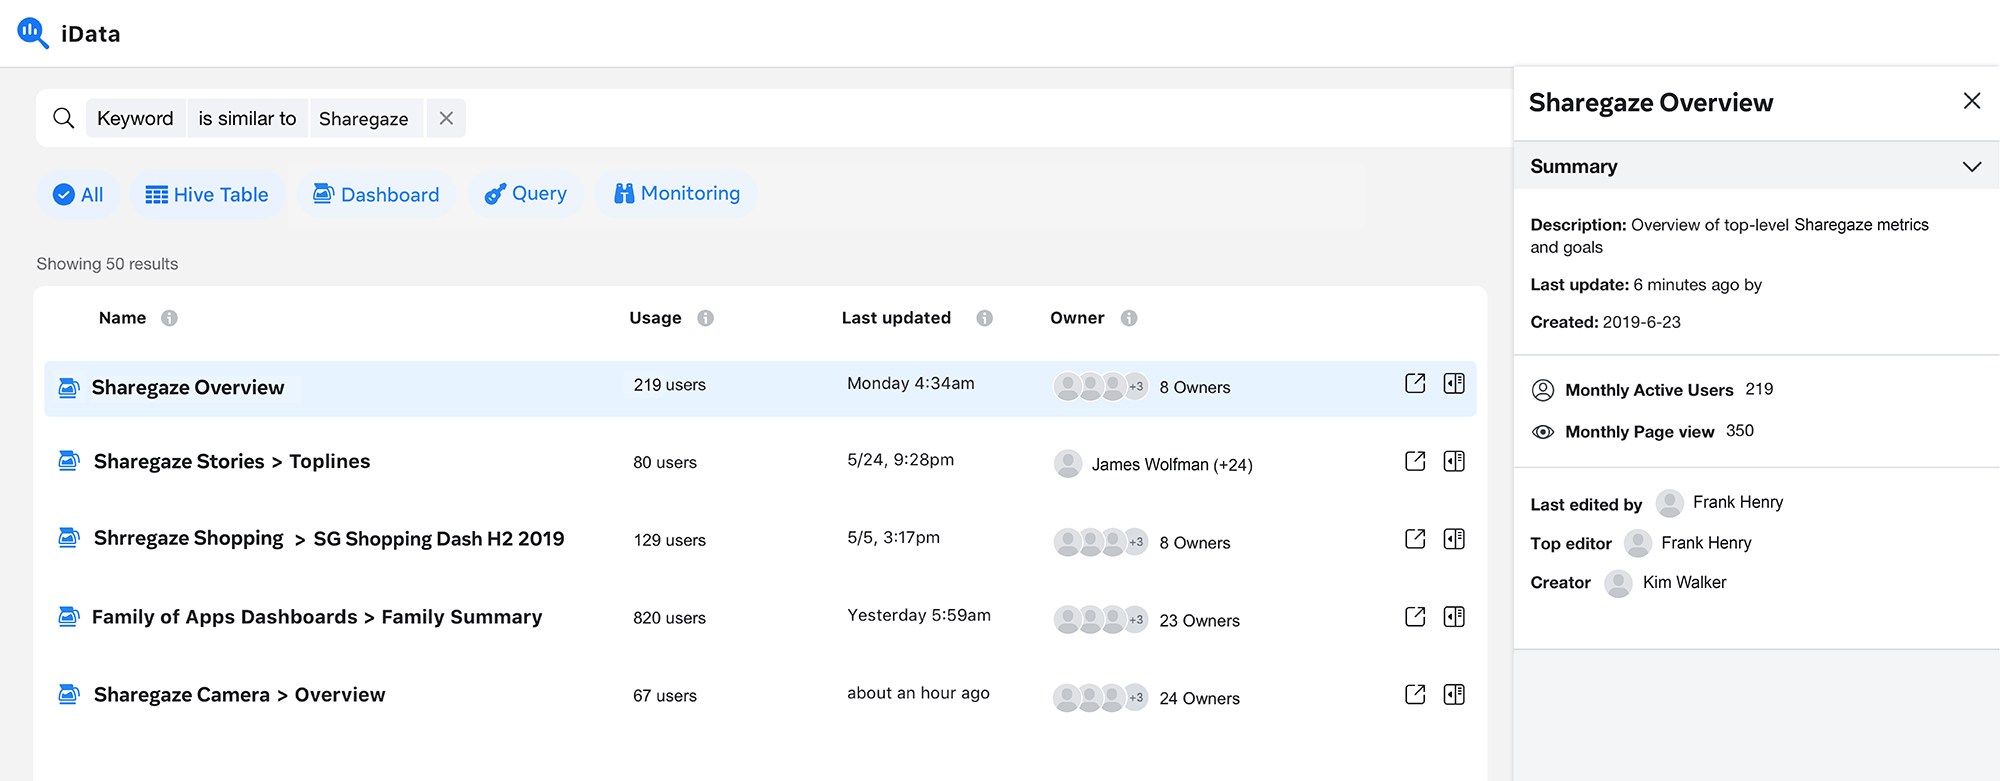
Task: Select the All filter chip
Action: click(x=78, y=195)
